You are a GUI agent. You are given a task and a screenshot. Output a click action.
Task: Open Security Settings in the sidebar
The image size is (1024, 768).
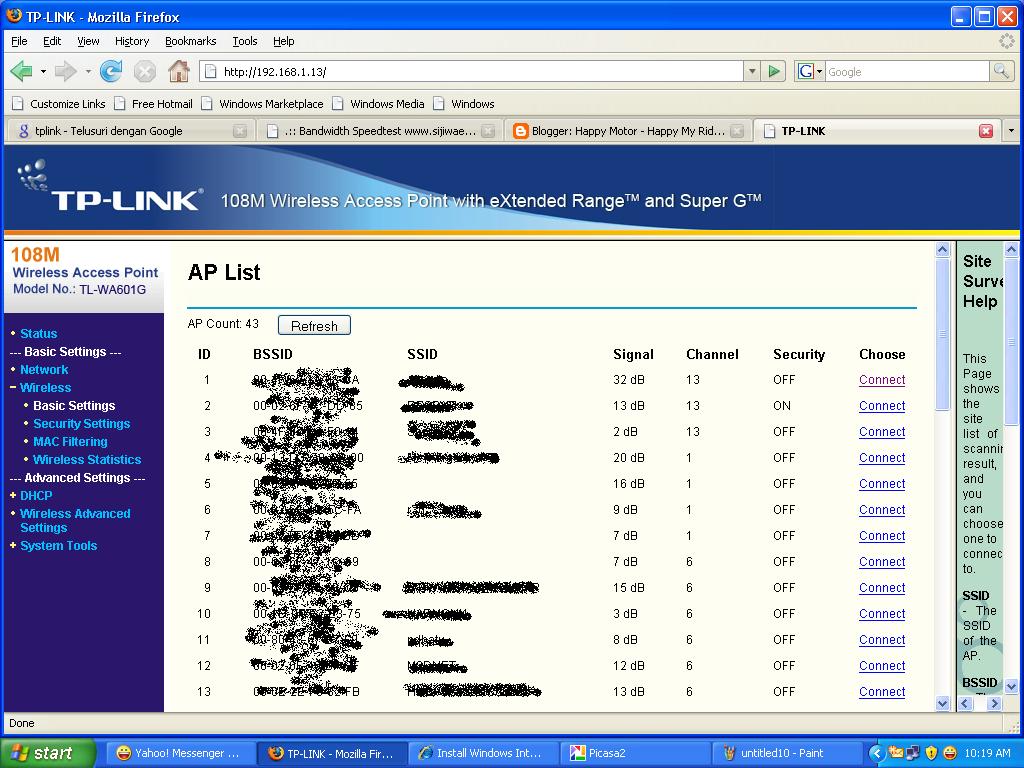click(x=82, y=424)
